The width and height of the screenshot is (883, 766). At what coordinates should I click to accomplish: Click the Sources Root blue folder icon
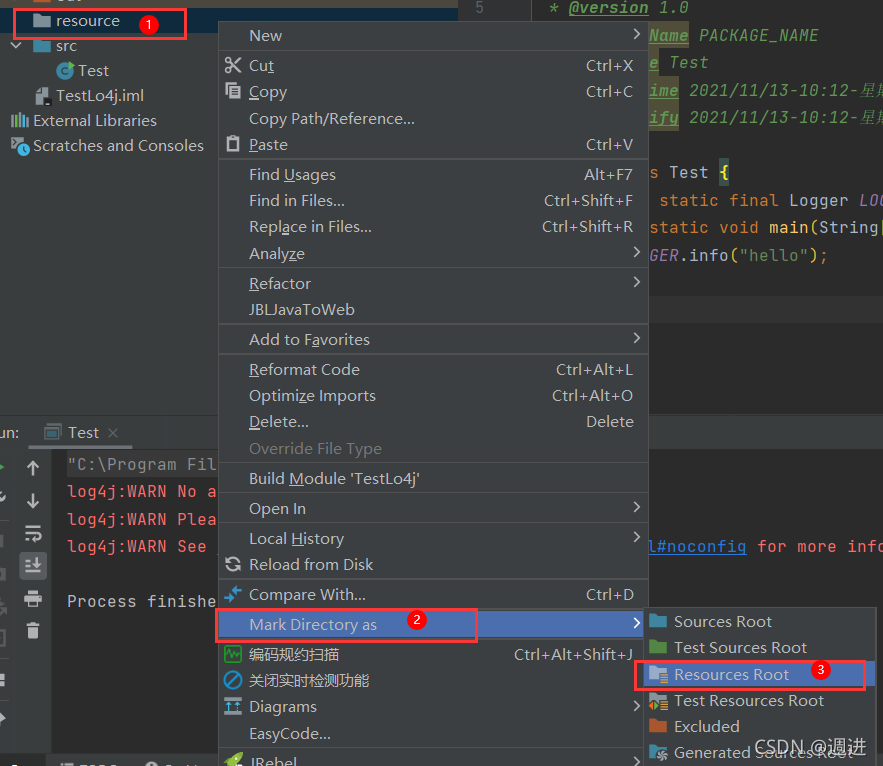click(658, 621)
